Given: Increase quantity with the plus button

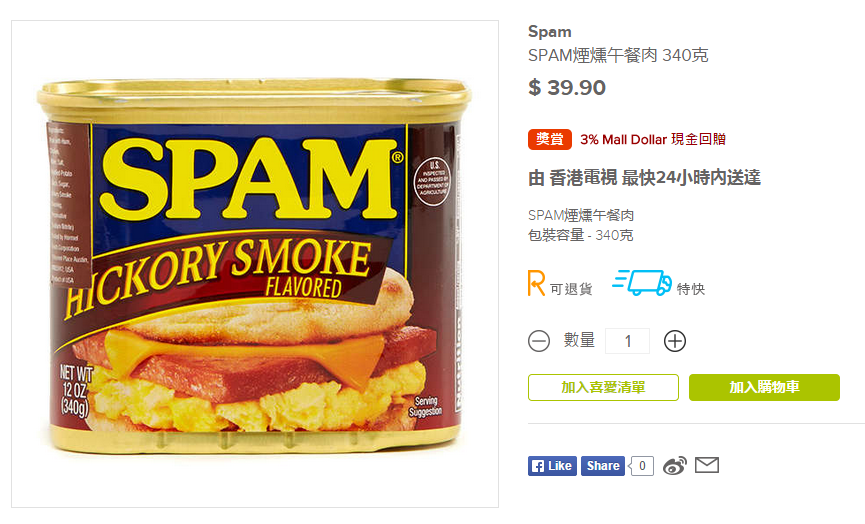Looking at the screenshot, I should (675, 341).
